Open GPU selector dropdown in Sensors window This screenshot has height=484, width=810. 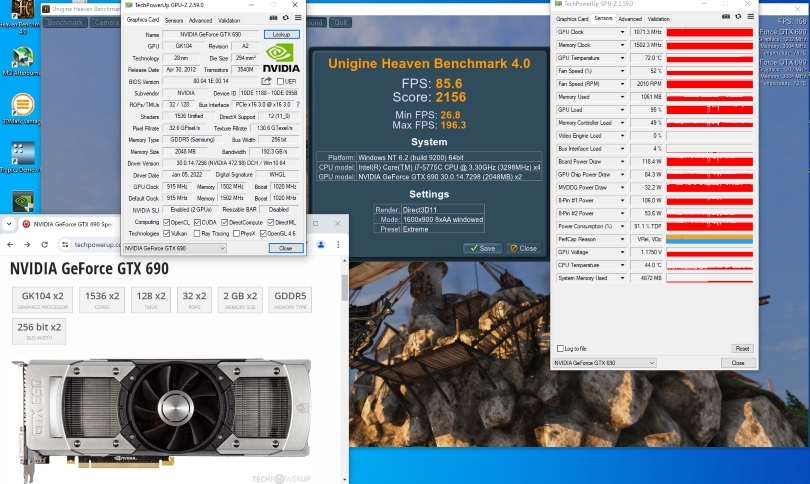pyautogui.click(x=604, y=363)
